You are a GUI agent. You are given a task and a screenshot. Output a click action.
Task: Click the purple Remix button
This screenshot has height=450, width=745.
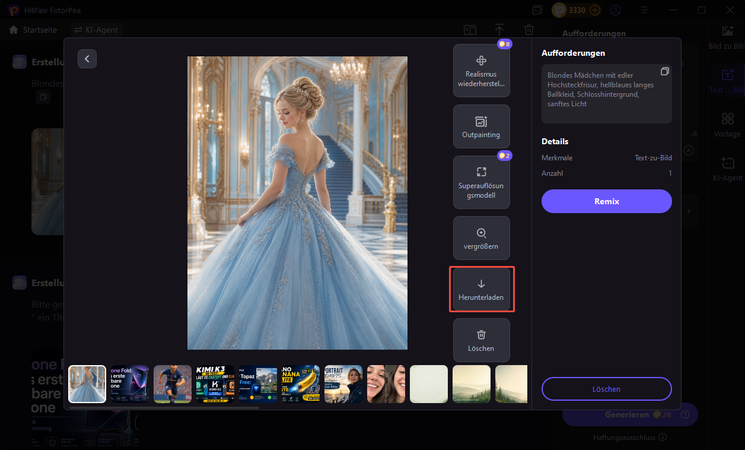(x=606, y=201)
